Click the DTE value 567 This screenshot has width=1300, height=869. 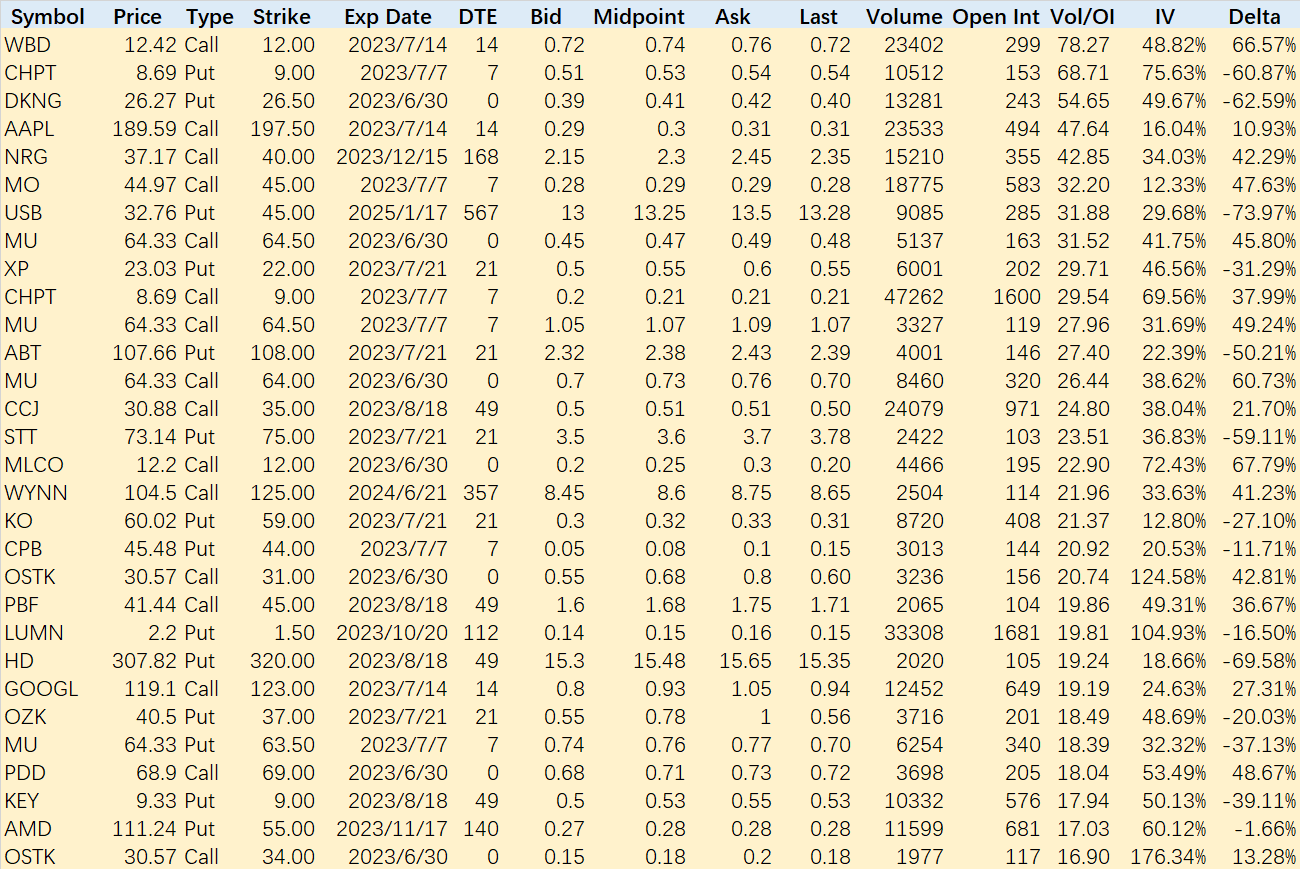(x=480, y=213)
